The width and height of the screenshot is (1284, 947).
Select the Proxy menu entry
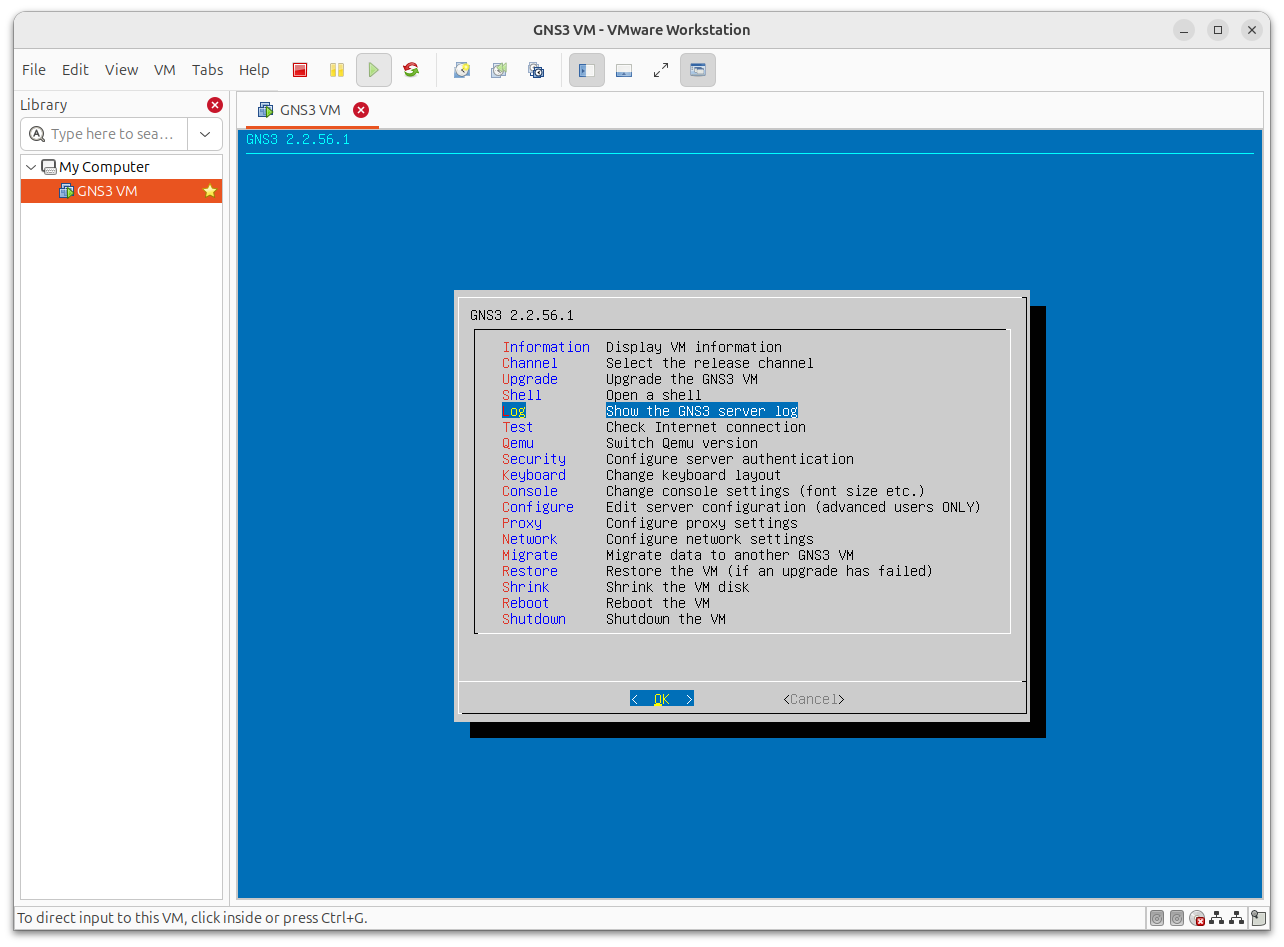click(x=522, y=523)
